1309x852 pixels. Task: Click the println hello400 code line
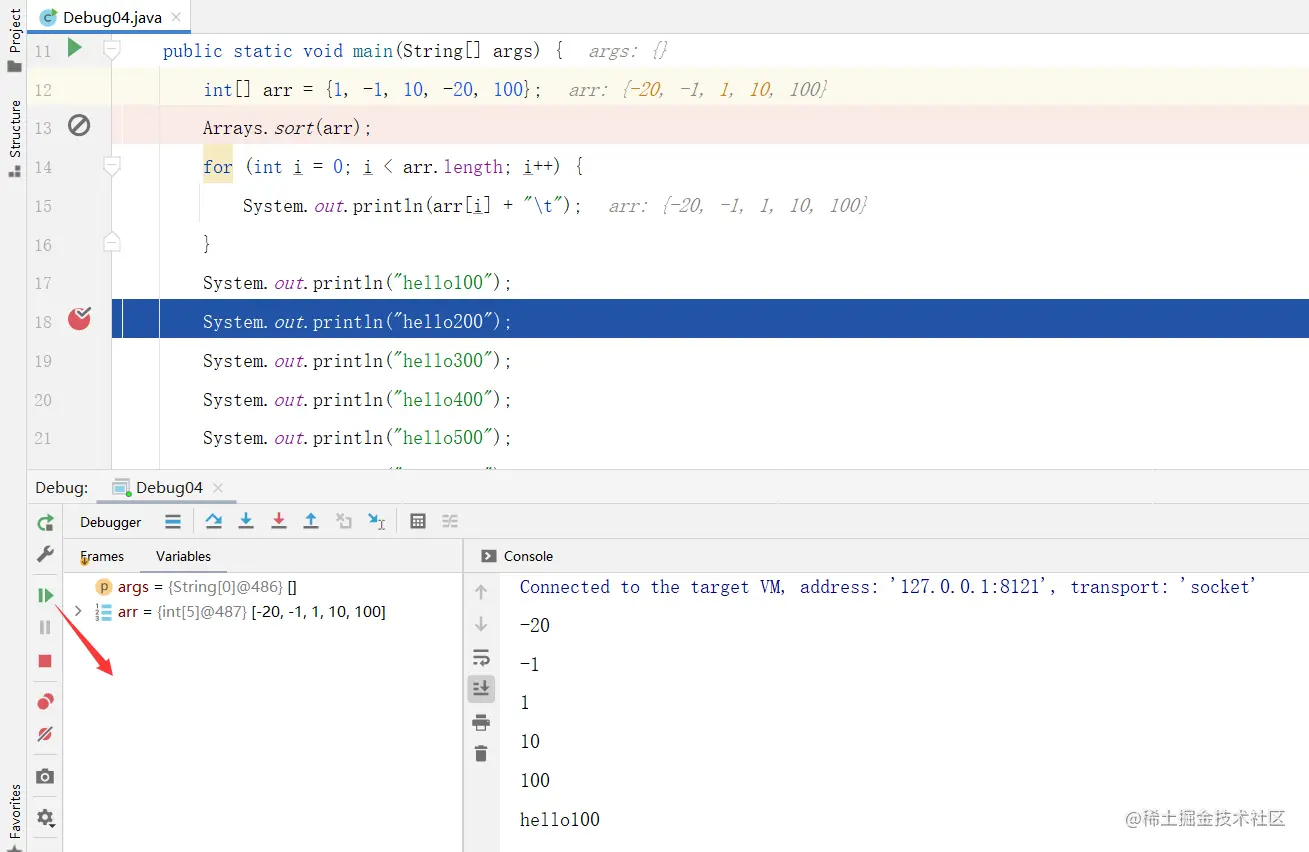[357, 399]
